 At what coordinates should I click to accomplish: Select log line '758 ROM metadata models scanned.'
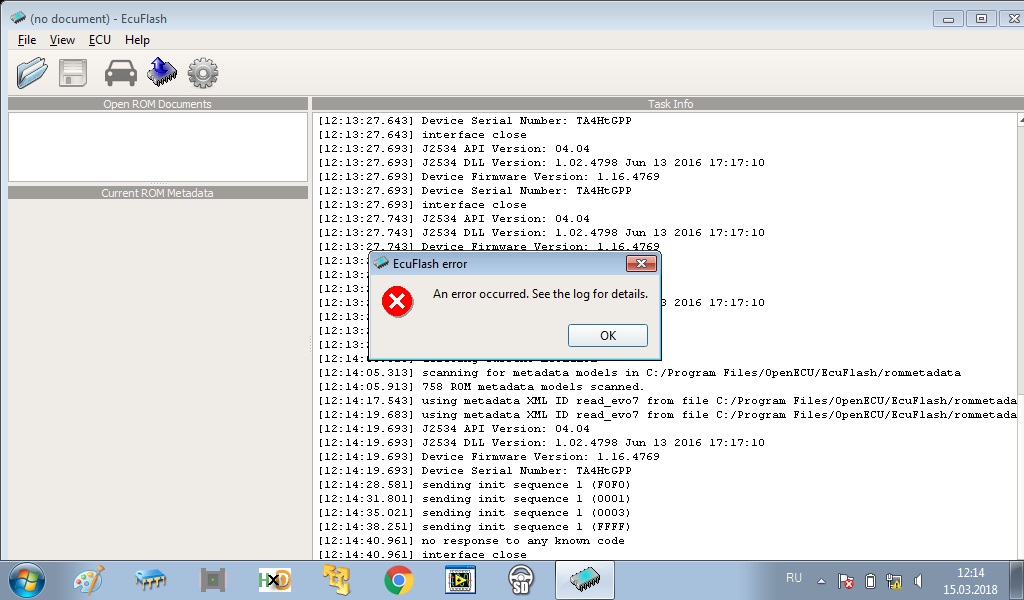tap(482, 387)
